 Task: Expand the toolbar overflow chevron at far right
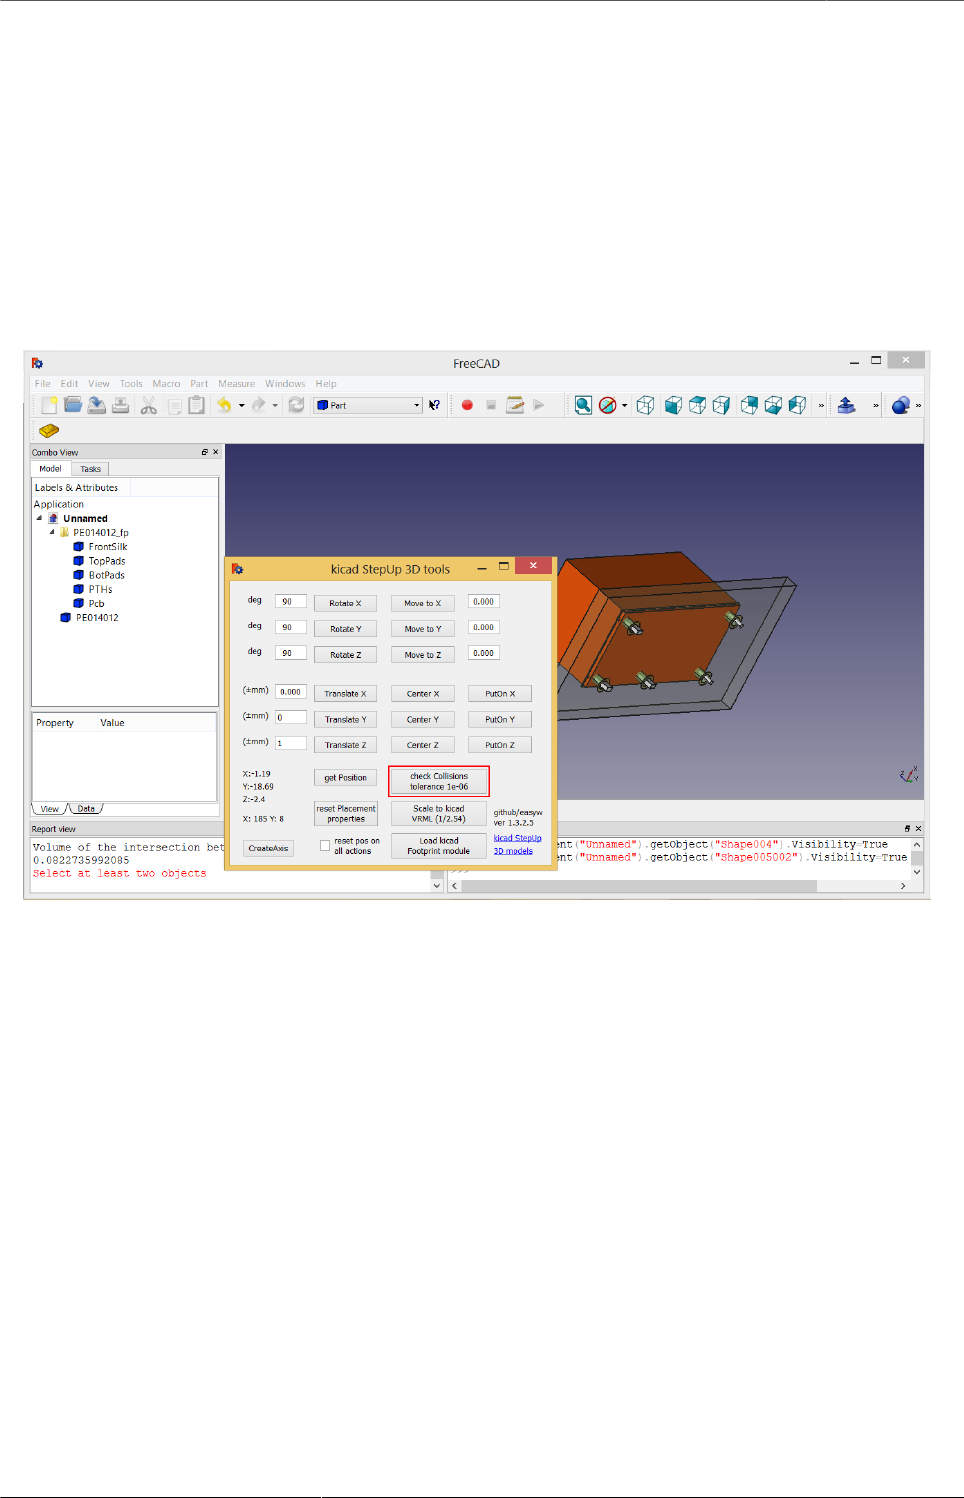918,405
